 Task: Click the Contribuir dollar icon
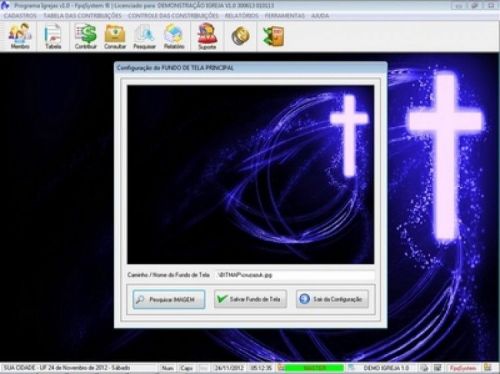point(86,36)
